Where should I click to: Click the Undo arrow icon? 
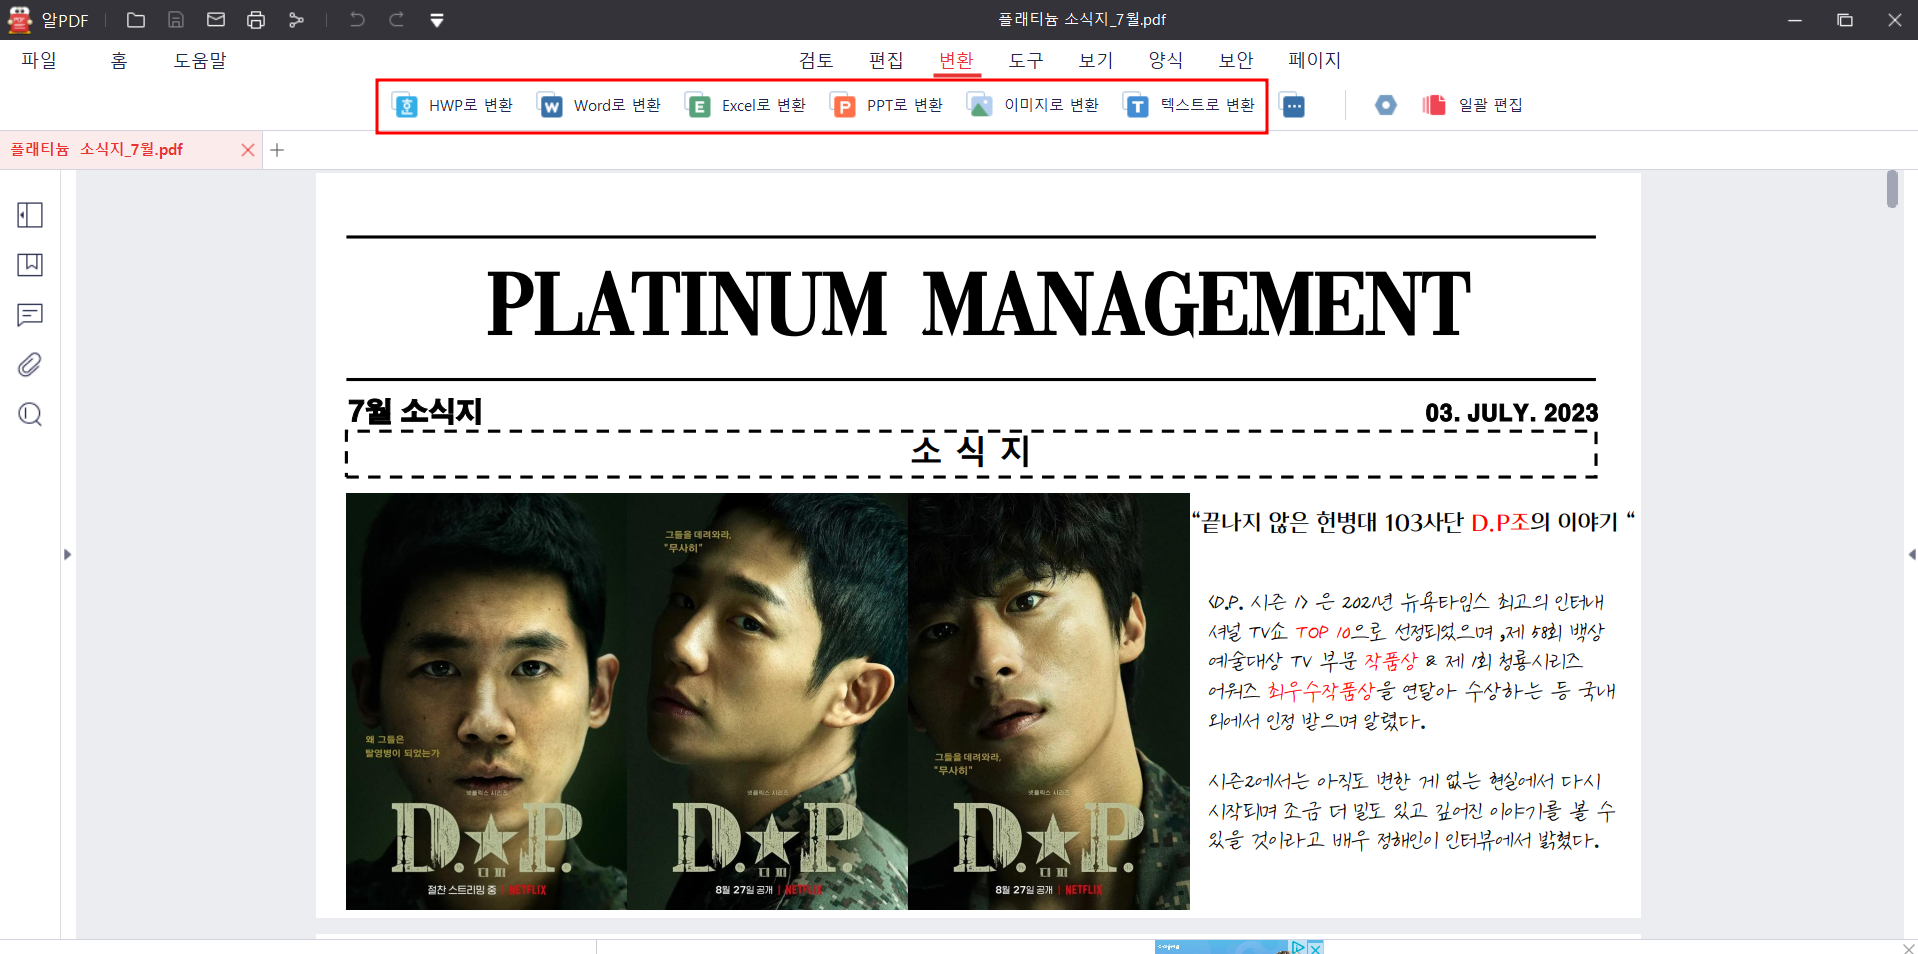click(x=357, y=20)
